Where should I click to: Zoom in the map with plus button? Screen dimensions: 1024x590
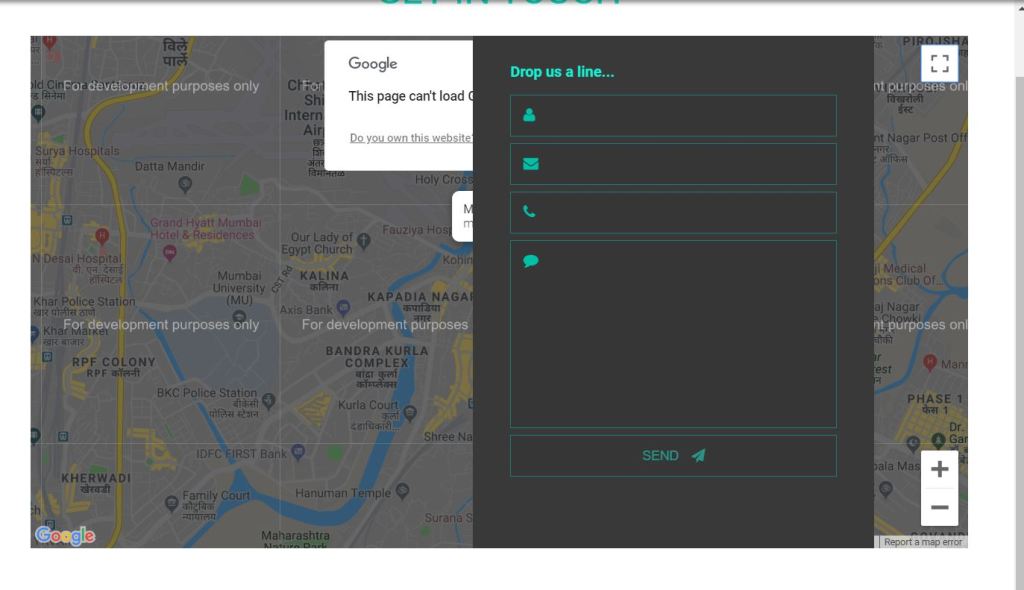(939, 469)
